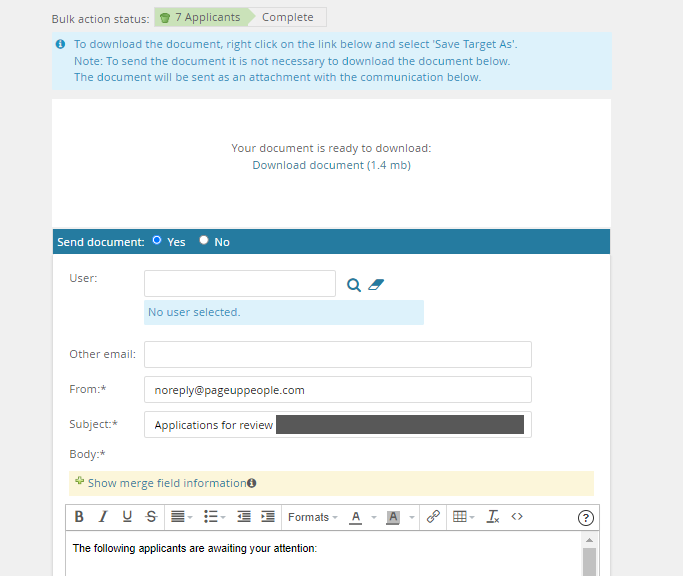Expand the background color picker arrow
This screenshot has height=576, width=683.
(x=412, y=517)
